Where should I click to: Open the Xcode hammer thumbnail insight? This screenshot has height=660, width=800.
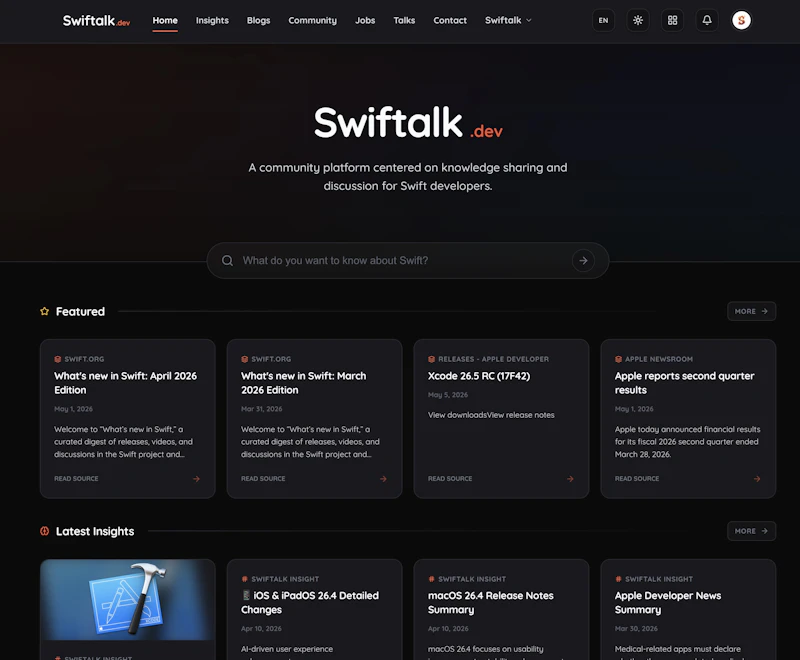(128, 599)
